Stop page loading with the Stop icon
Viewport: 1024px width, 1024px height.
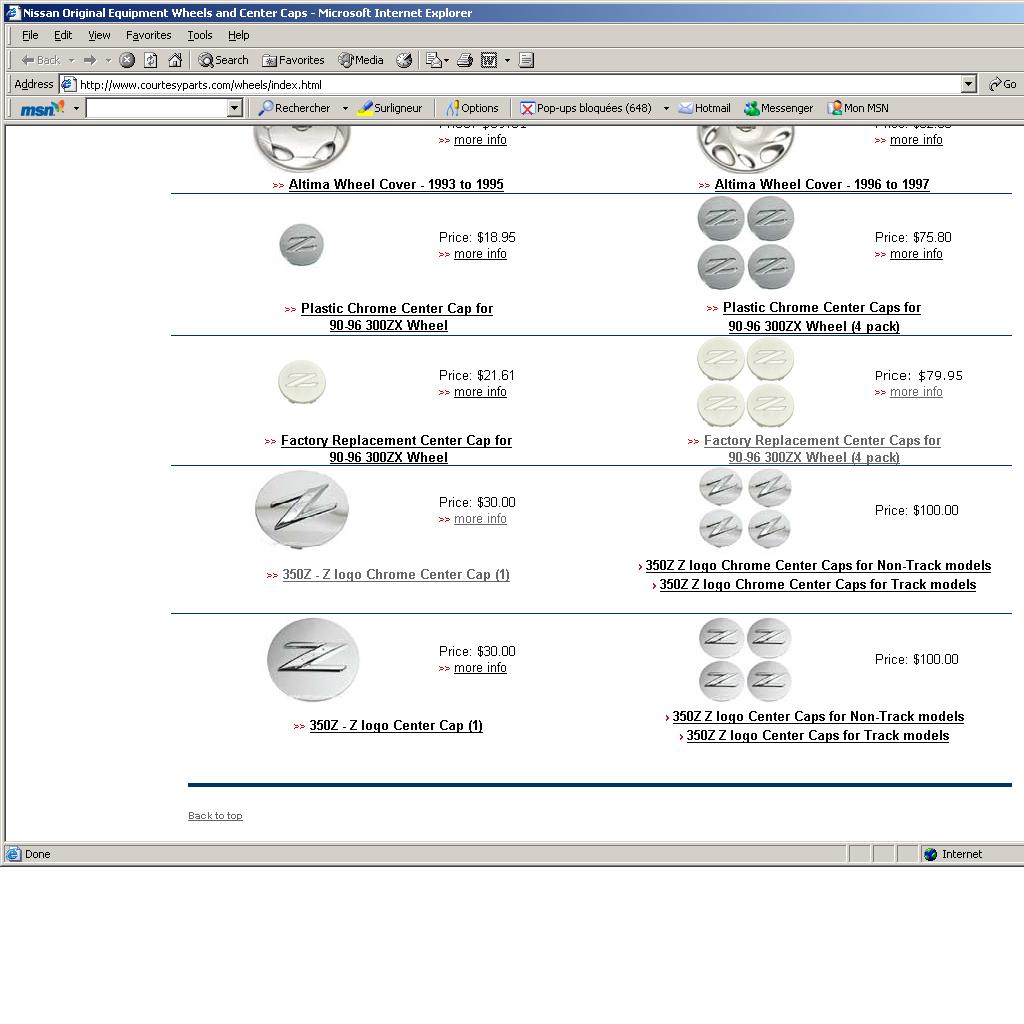(127, 60)
